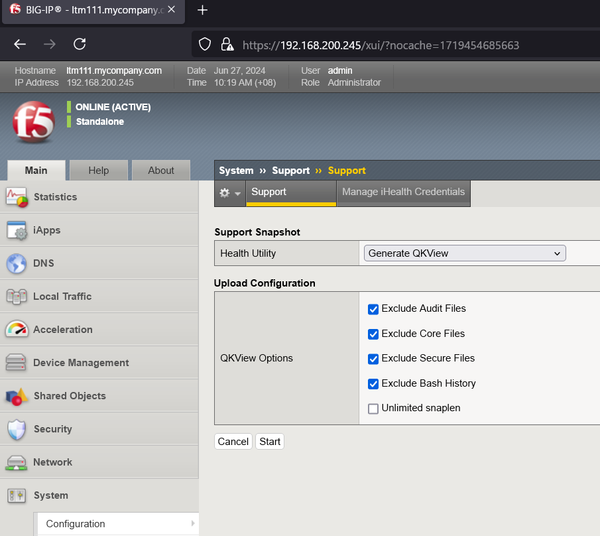Click the Security shield icon
600x536 pixels.
point(17,429)
